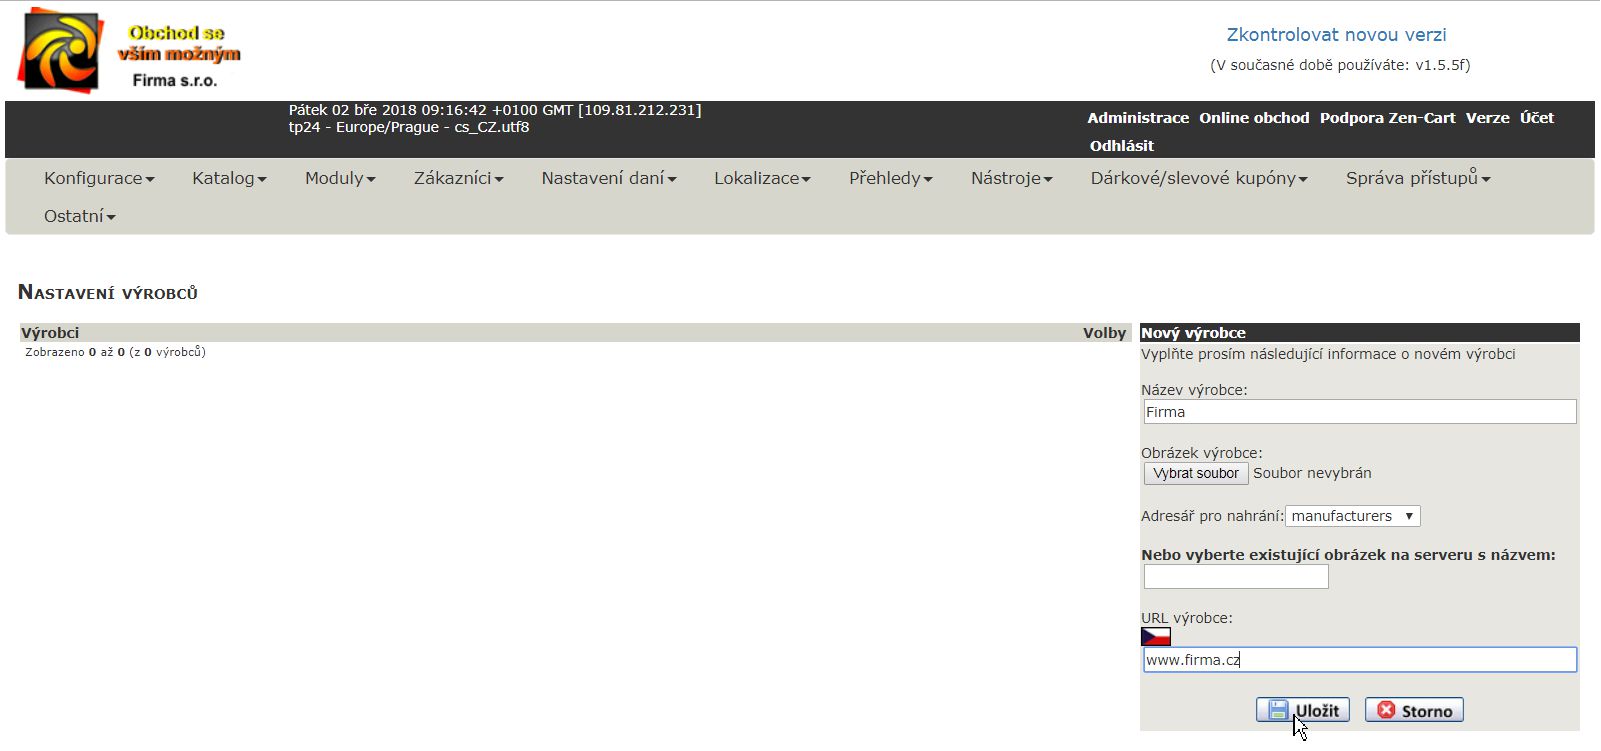Click the existing server image name field
This screenshot has height=751, width=1601.
pyautogui.click(x=1236, y=577)
